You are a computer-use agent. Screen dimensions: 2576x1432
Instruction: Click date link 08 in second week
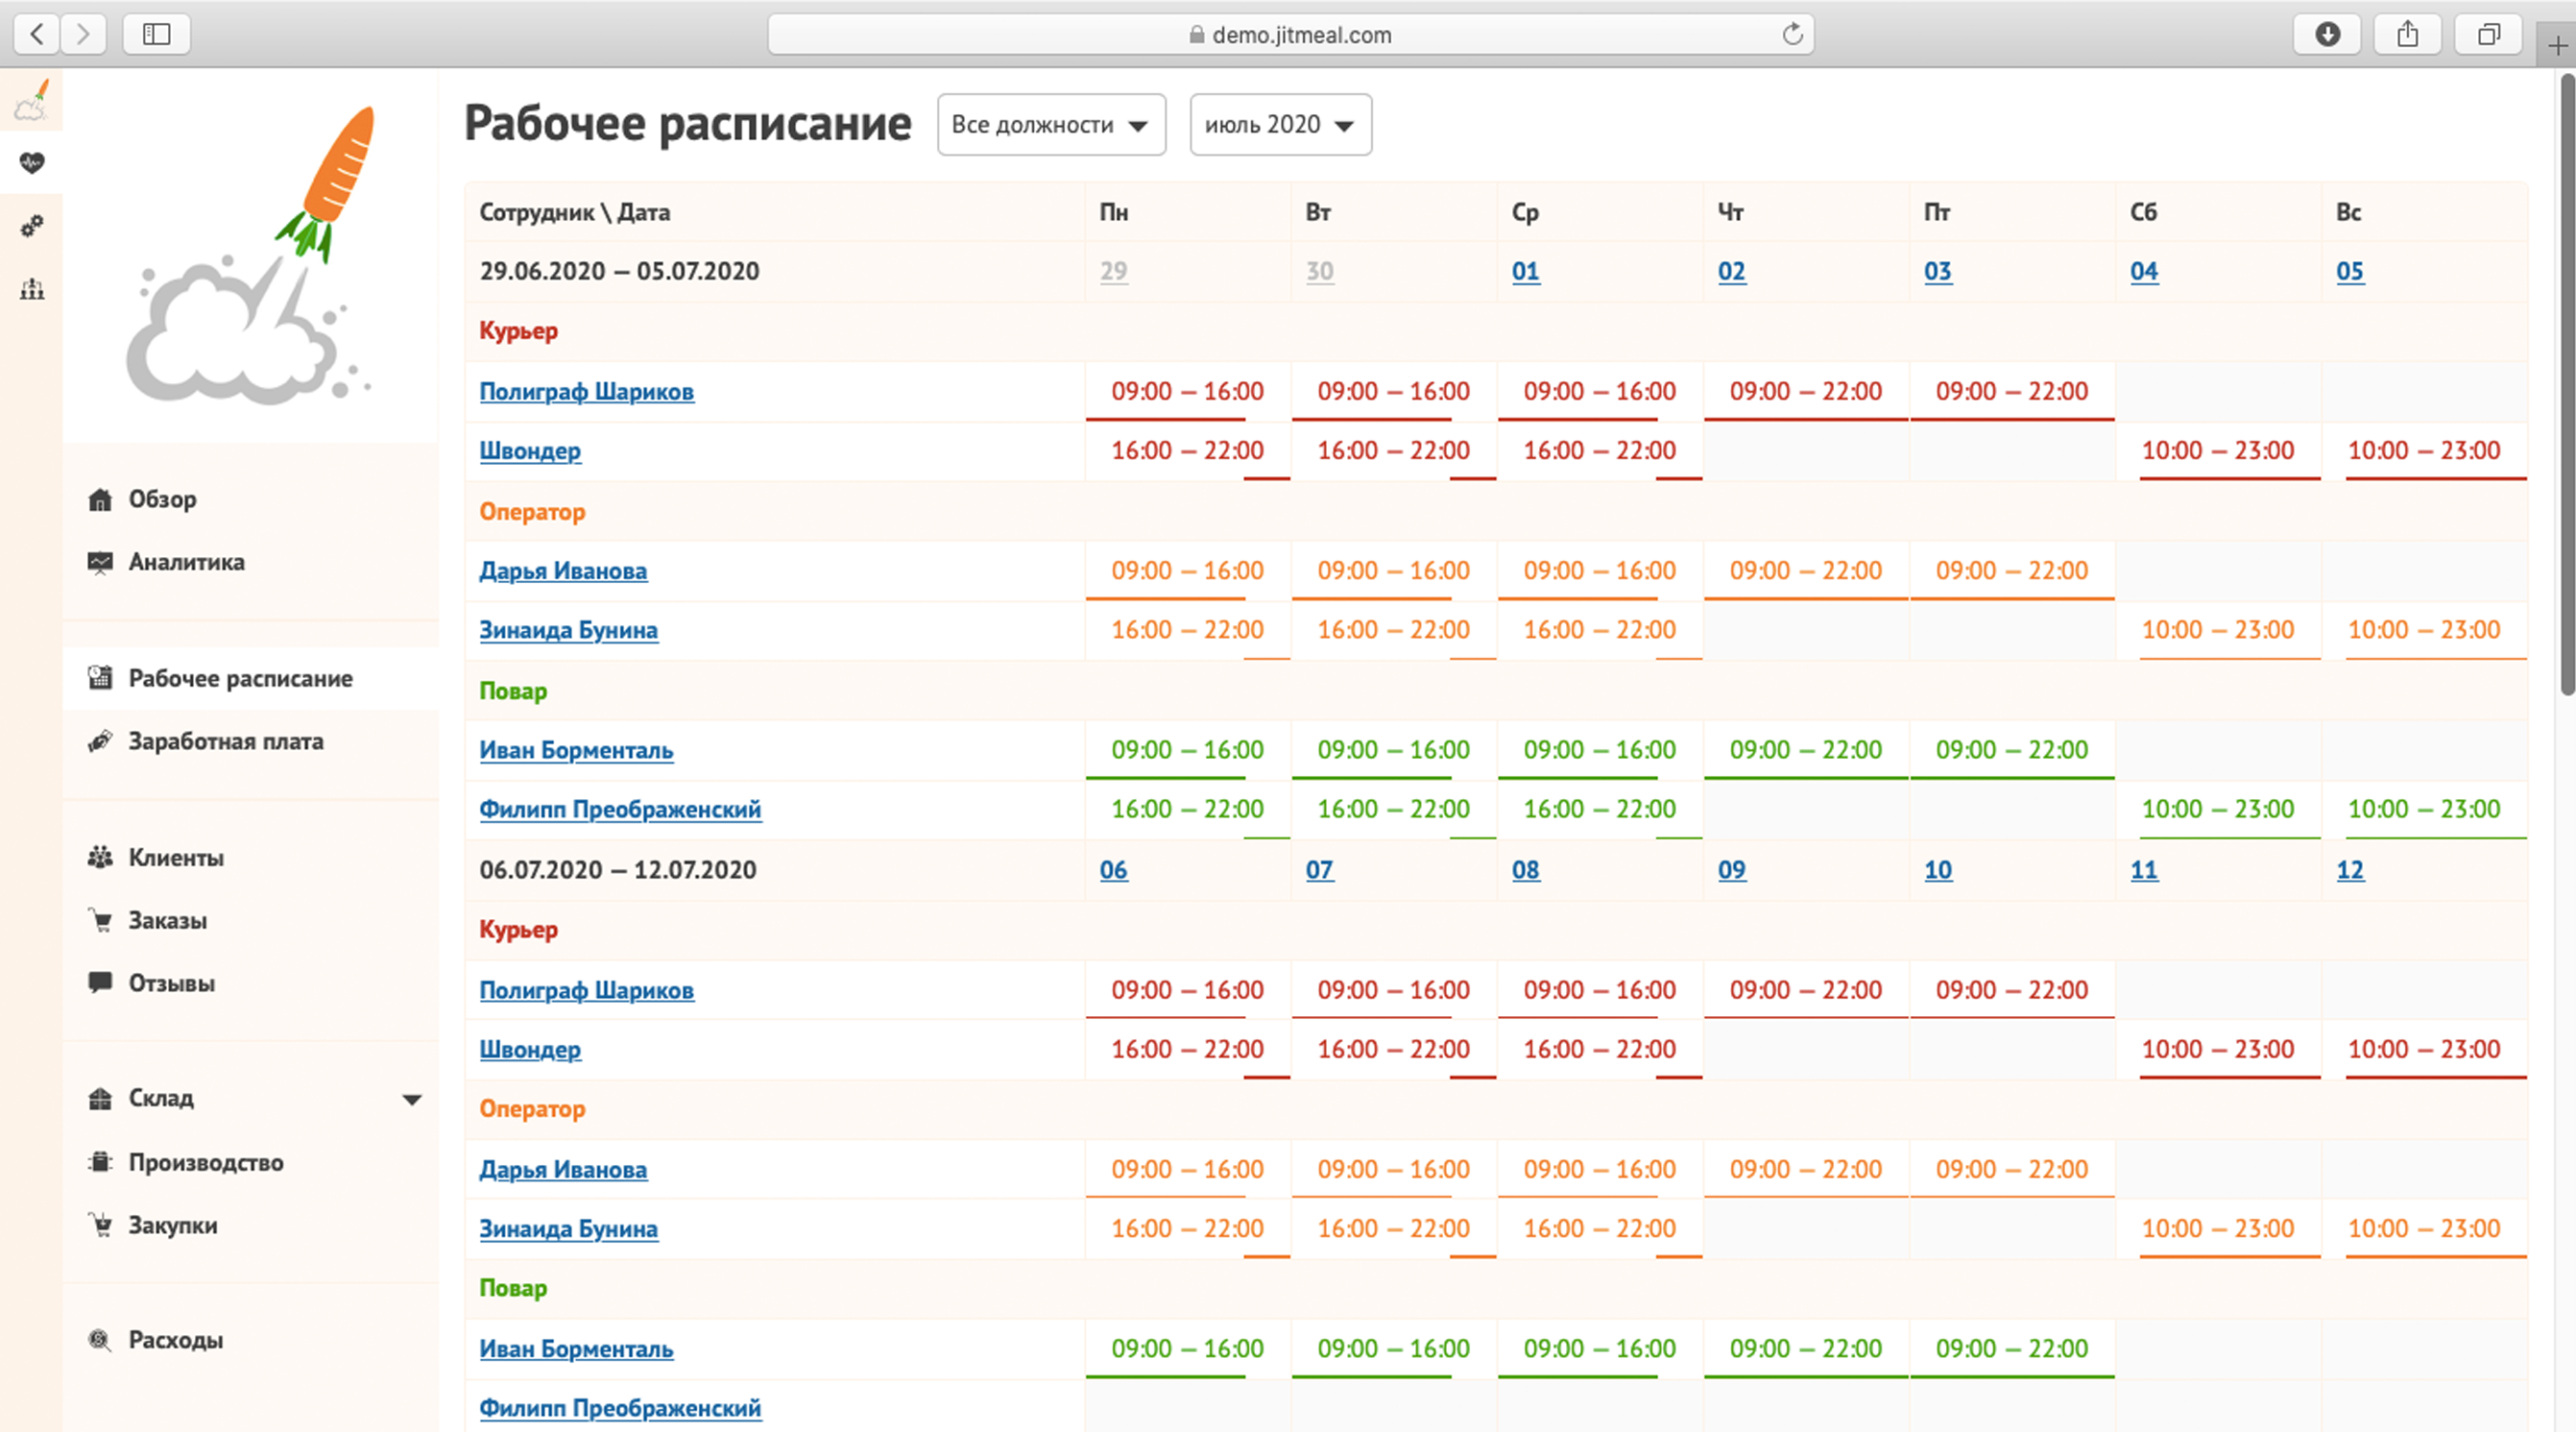pos(1525,870)
